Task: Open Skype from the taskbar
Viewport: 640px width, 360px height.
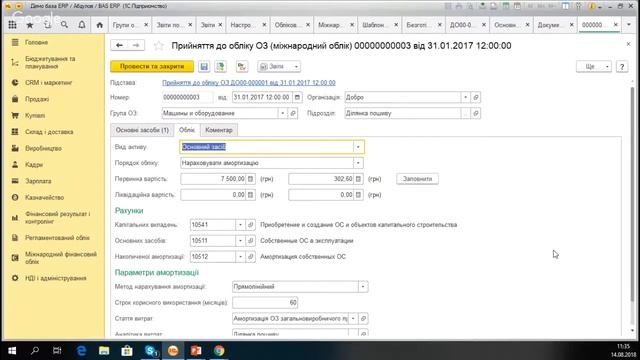Action: (151, 351)
